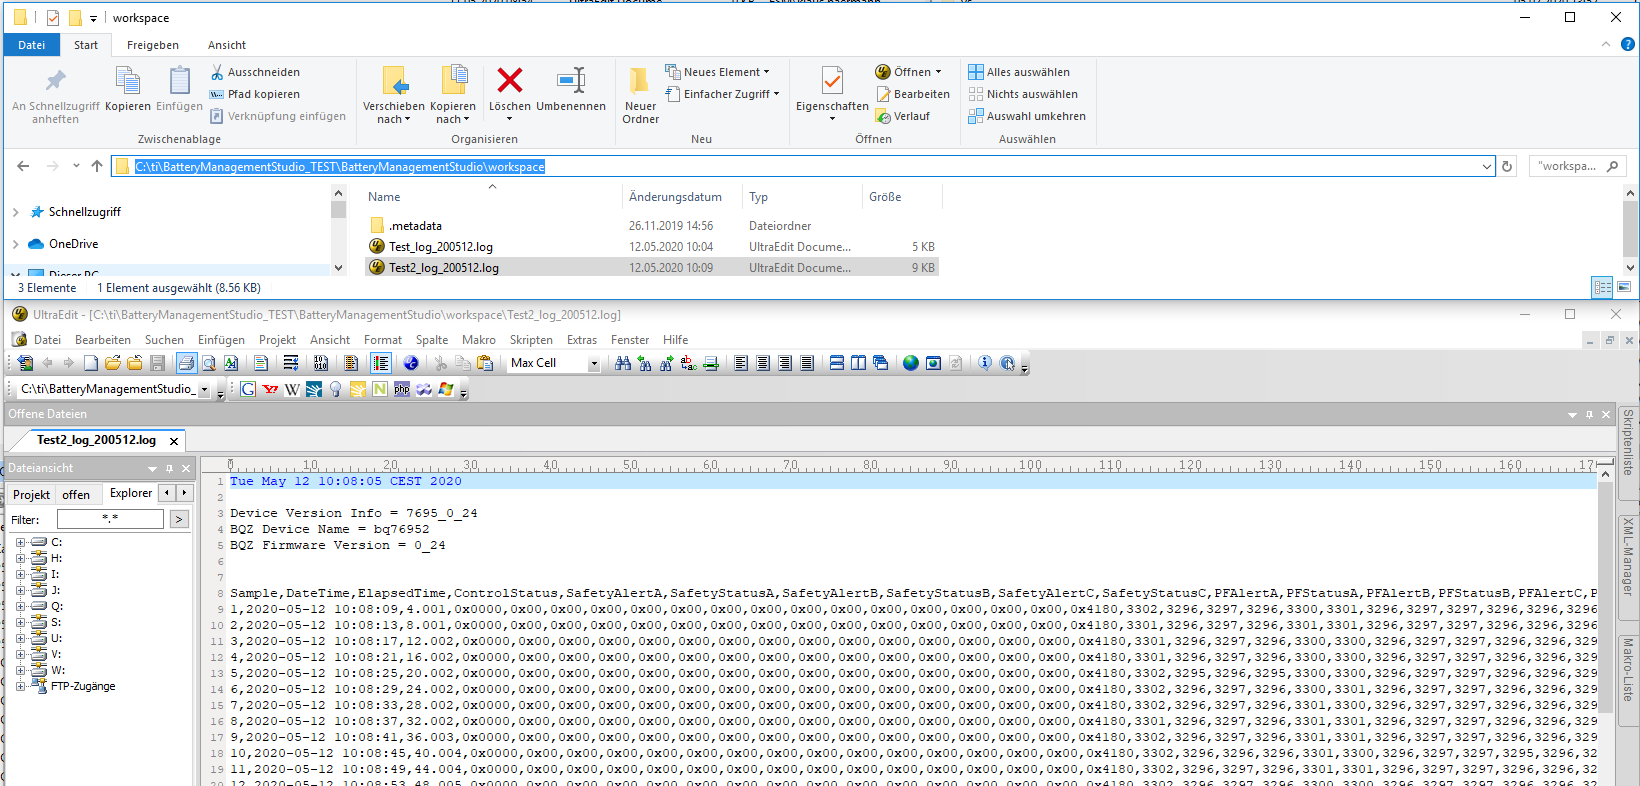
Task: Toggle hex edit mode (0101 icon)
Action: coord(321,363)
